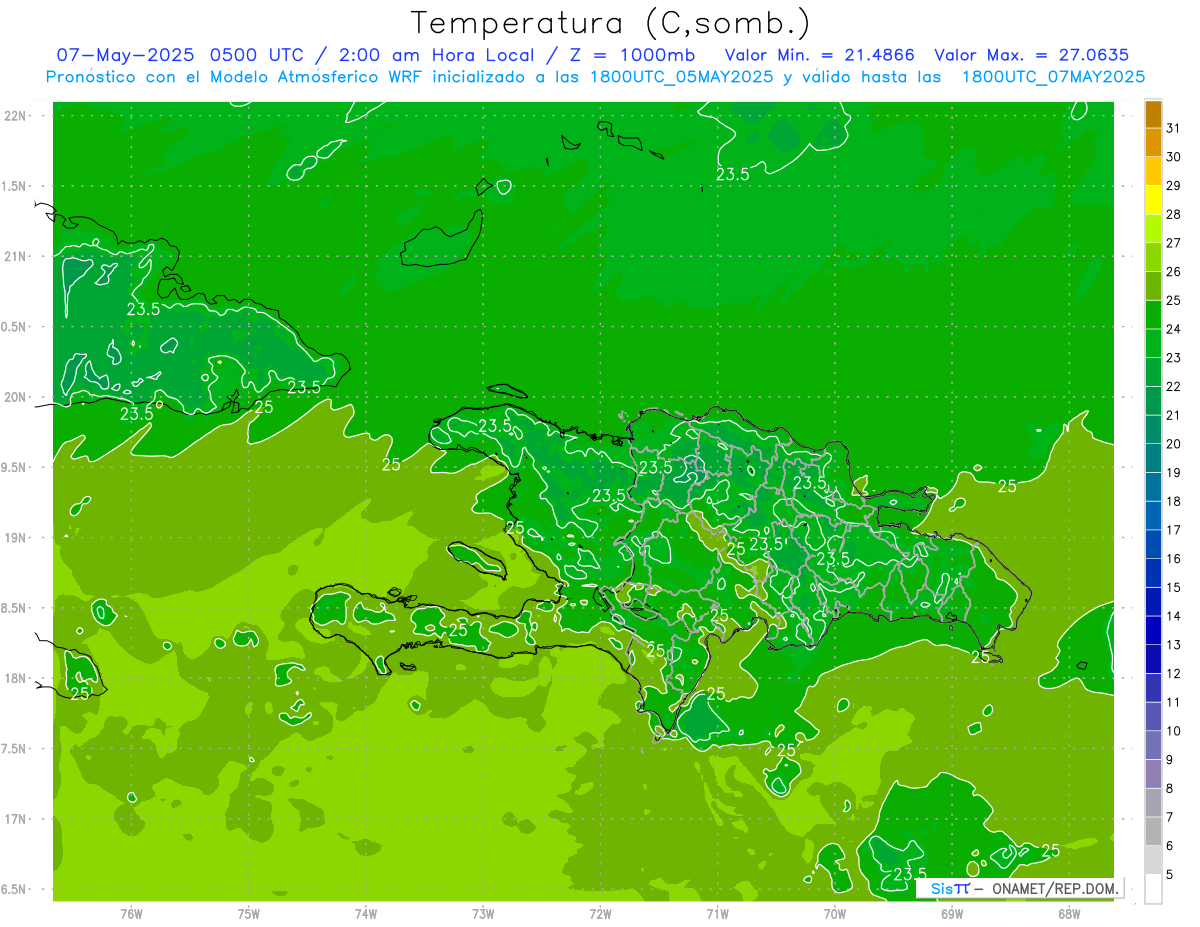This screenshot has height=927, width=1200.
Task: Click the '20' value on the color scale
Action: 1173,444
